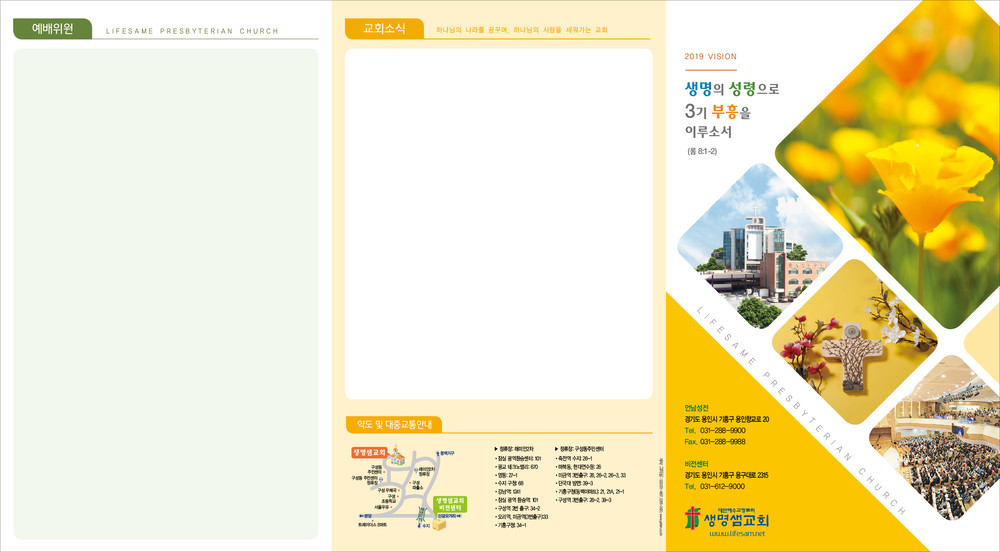This screenshot has width=1000, height=552.
Task: Click the 정류장: 래미안2차 arrow bullet
Action: pyautogui.click(x=497, y=449)
